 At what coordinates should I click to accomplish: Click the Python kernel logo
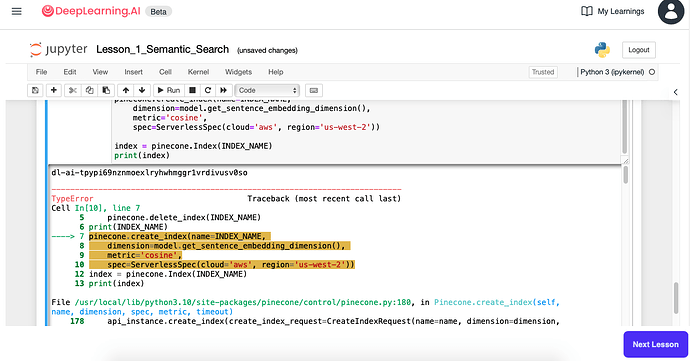click(x=602, y=50)
